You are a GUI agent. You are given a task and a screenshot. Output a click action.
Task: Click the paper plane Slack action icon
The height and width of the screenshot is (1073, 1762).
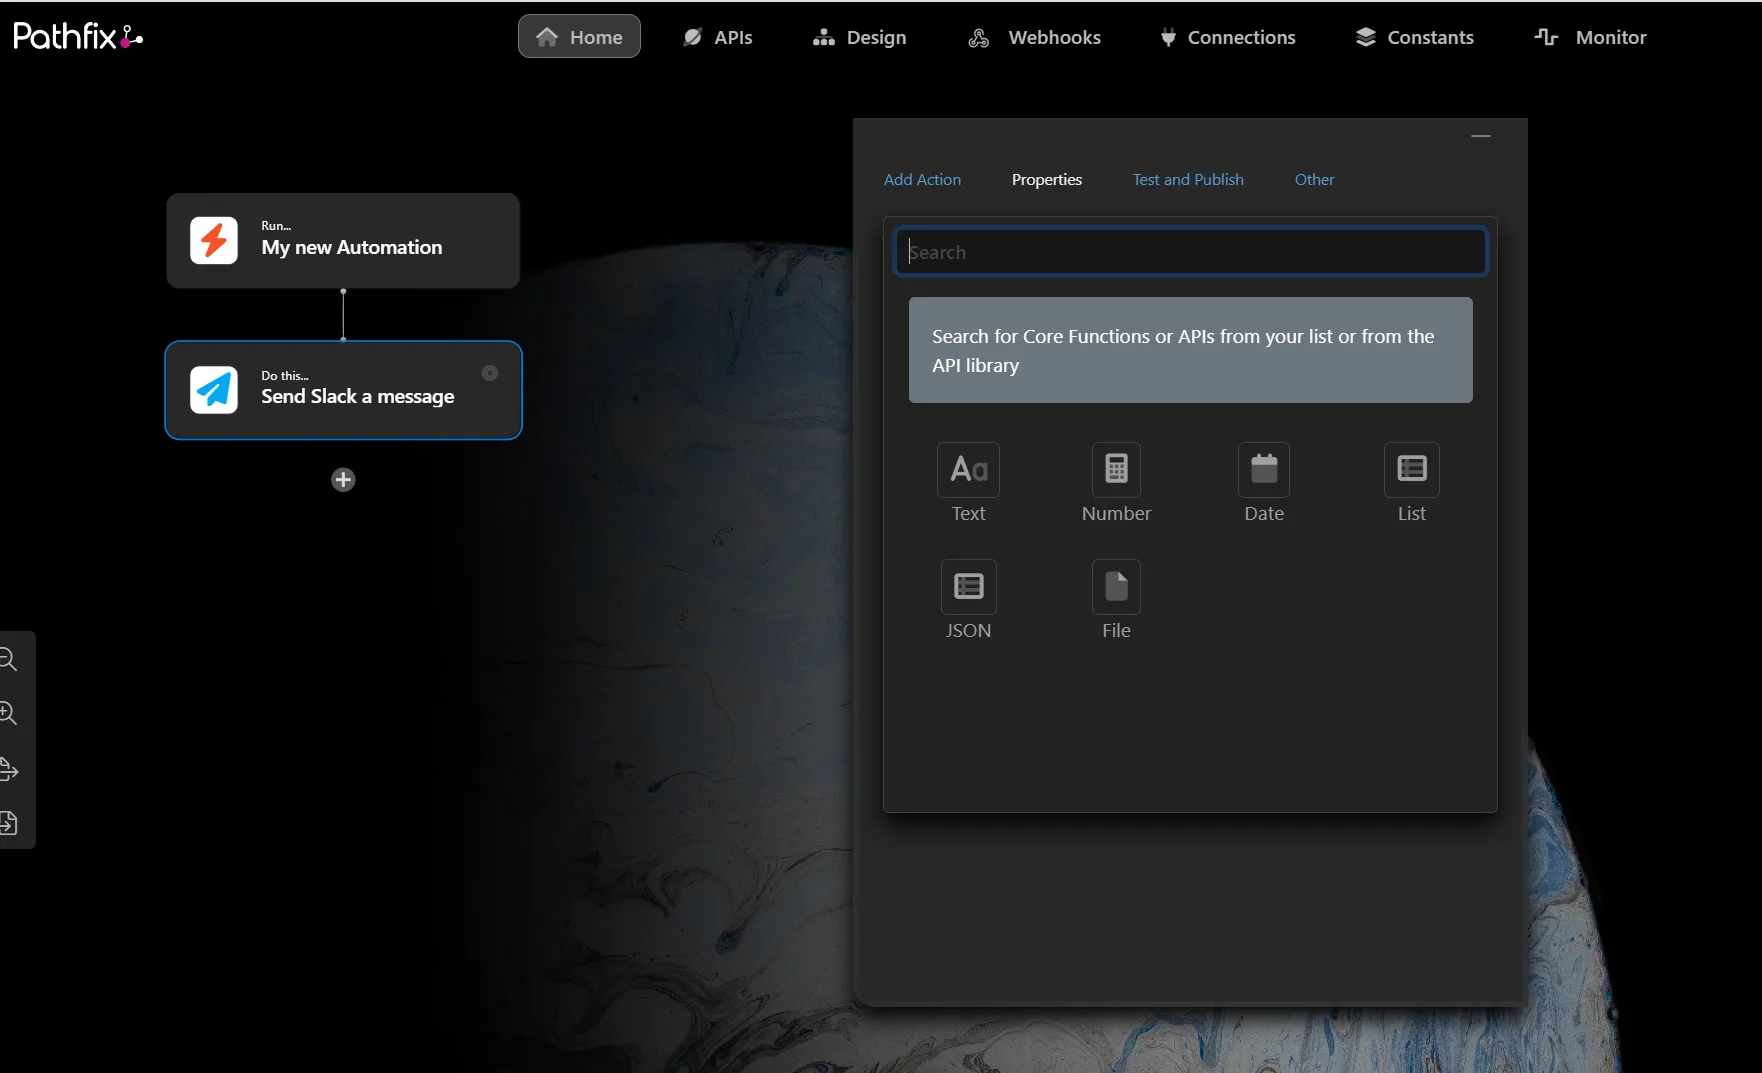point(214,390)
